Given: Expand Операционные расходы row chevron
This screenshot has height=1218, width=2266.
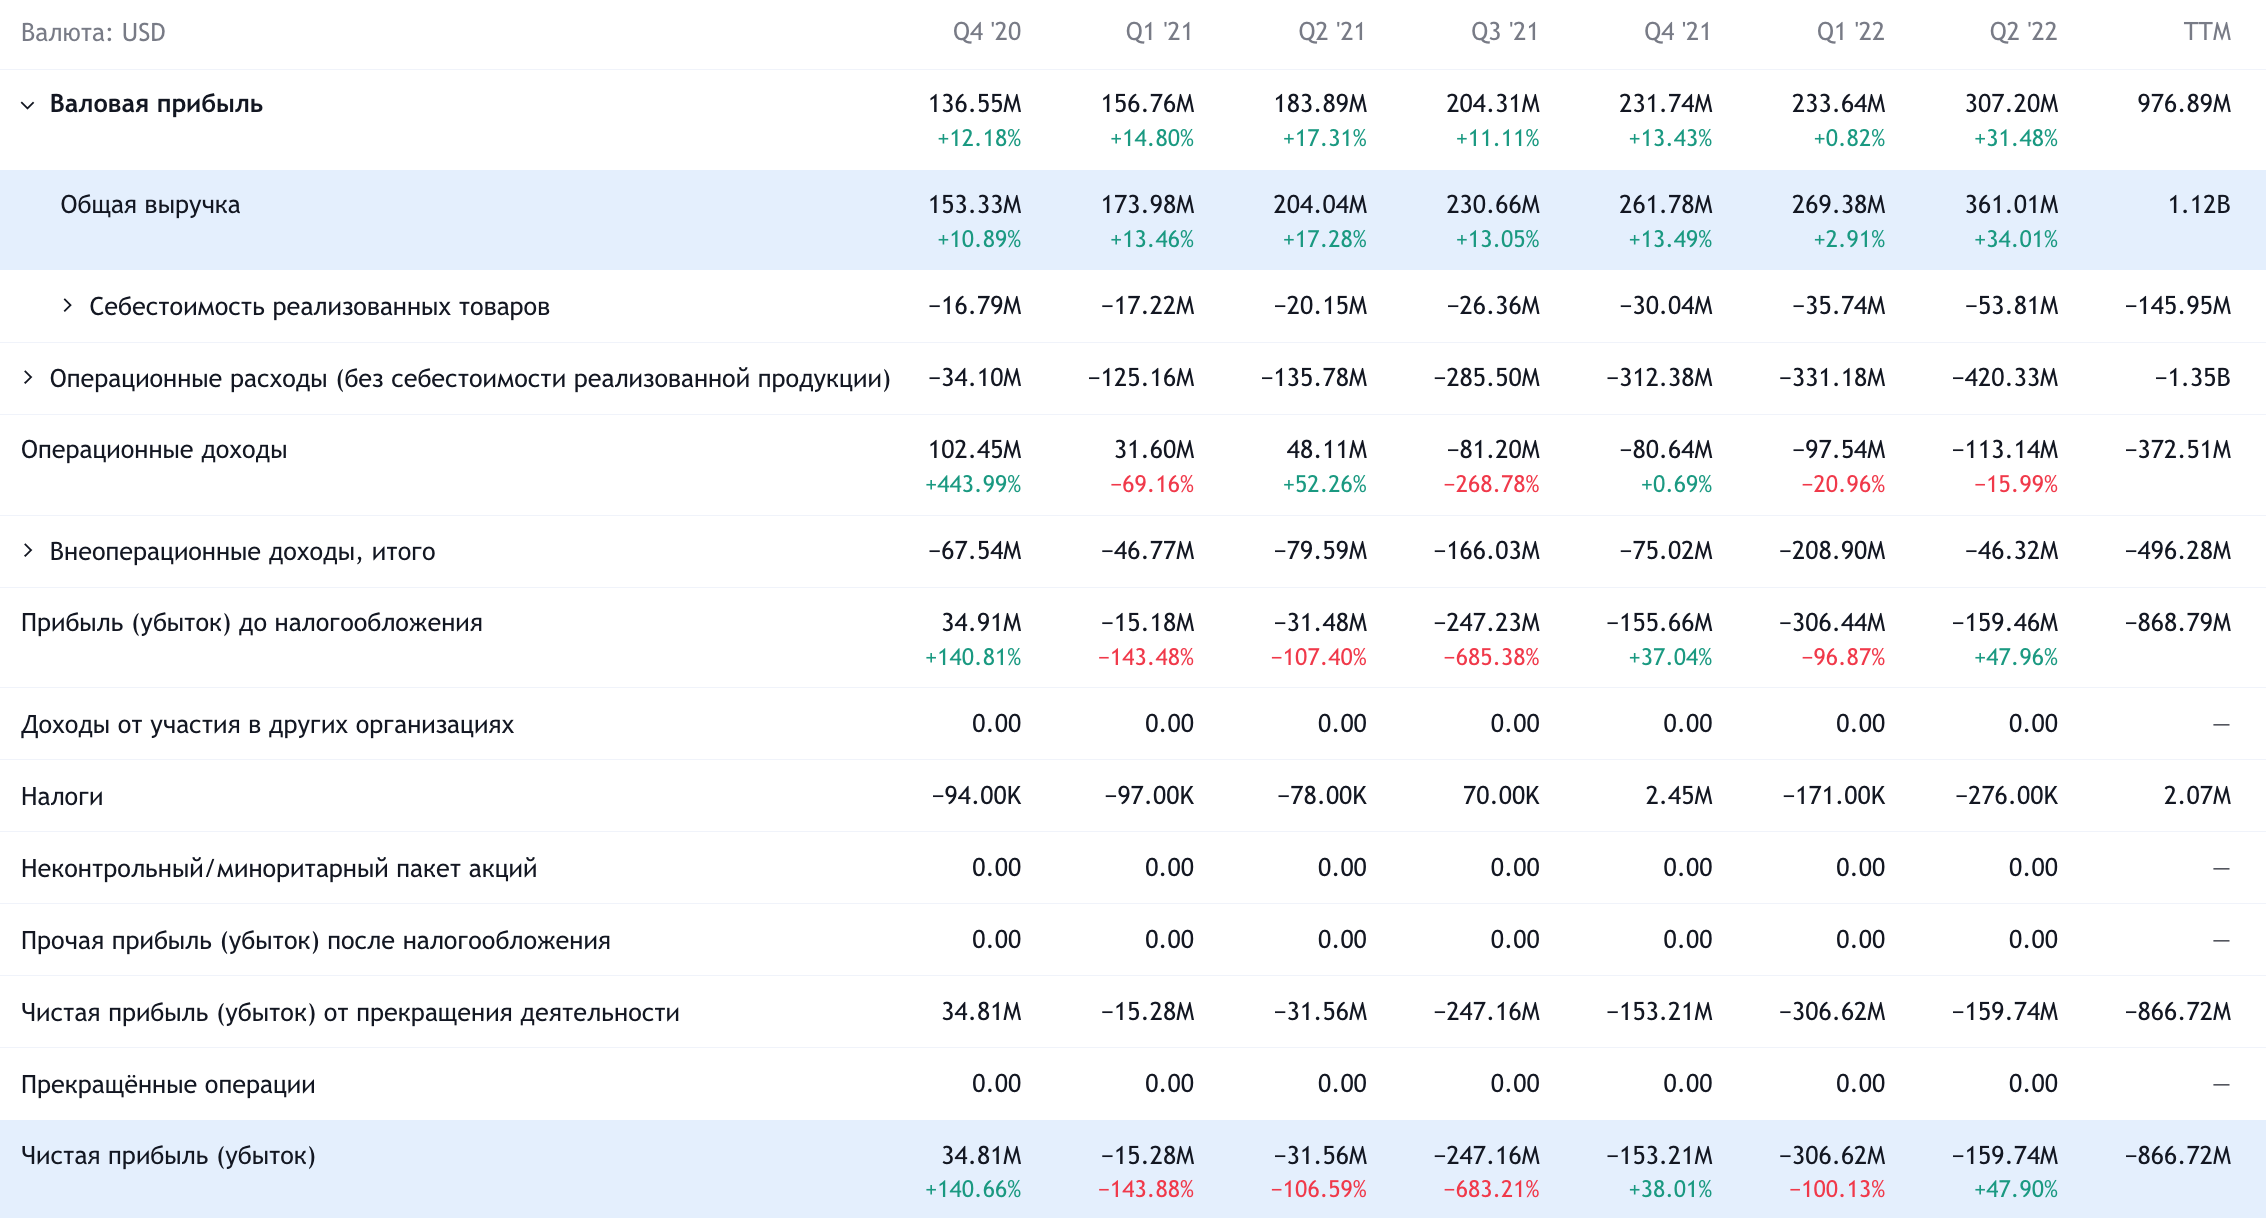Looking at the screenshot, I should (x=28, y=378).
